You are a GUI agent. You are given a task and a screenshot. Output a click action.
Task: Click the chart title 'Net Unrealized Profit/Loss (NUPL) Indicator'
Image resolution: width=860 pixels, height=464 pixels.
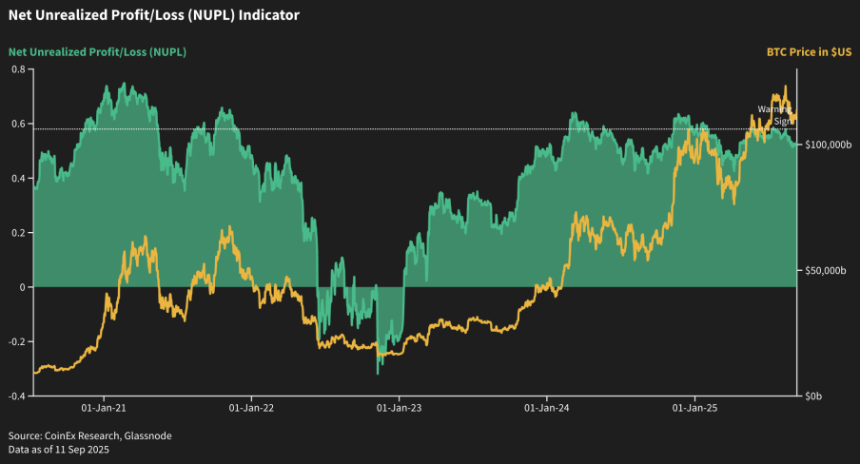(153, 16)
